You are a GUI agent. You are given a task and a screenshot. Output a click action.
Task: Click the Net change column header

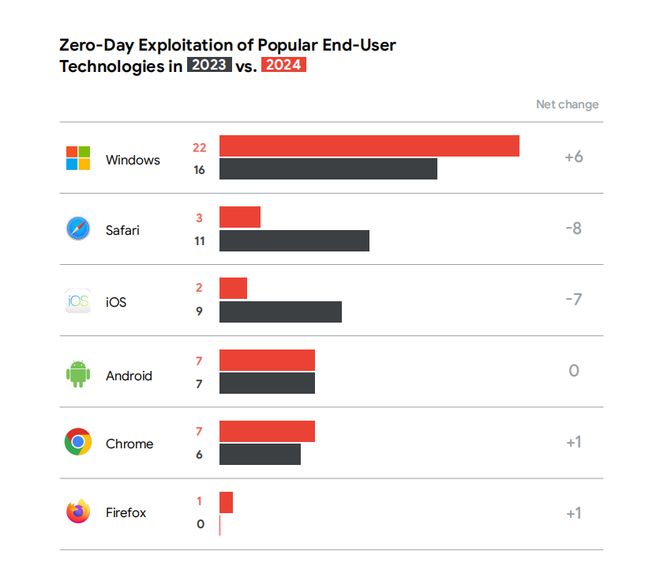point(567,104)
